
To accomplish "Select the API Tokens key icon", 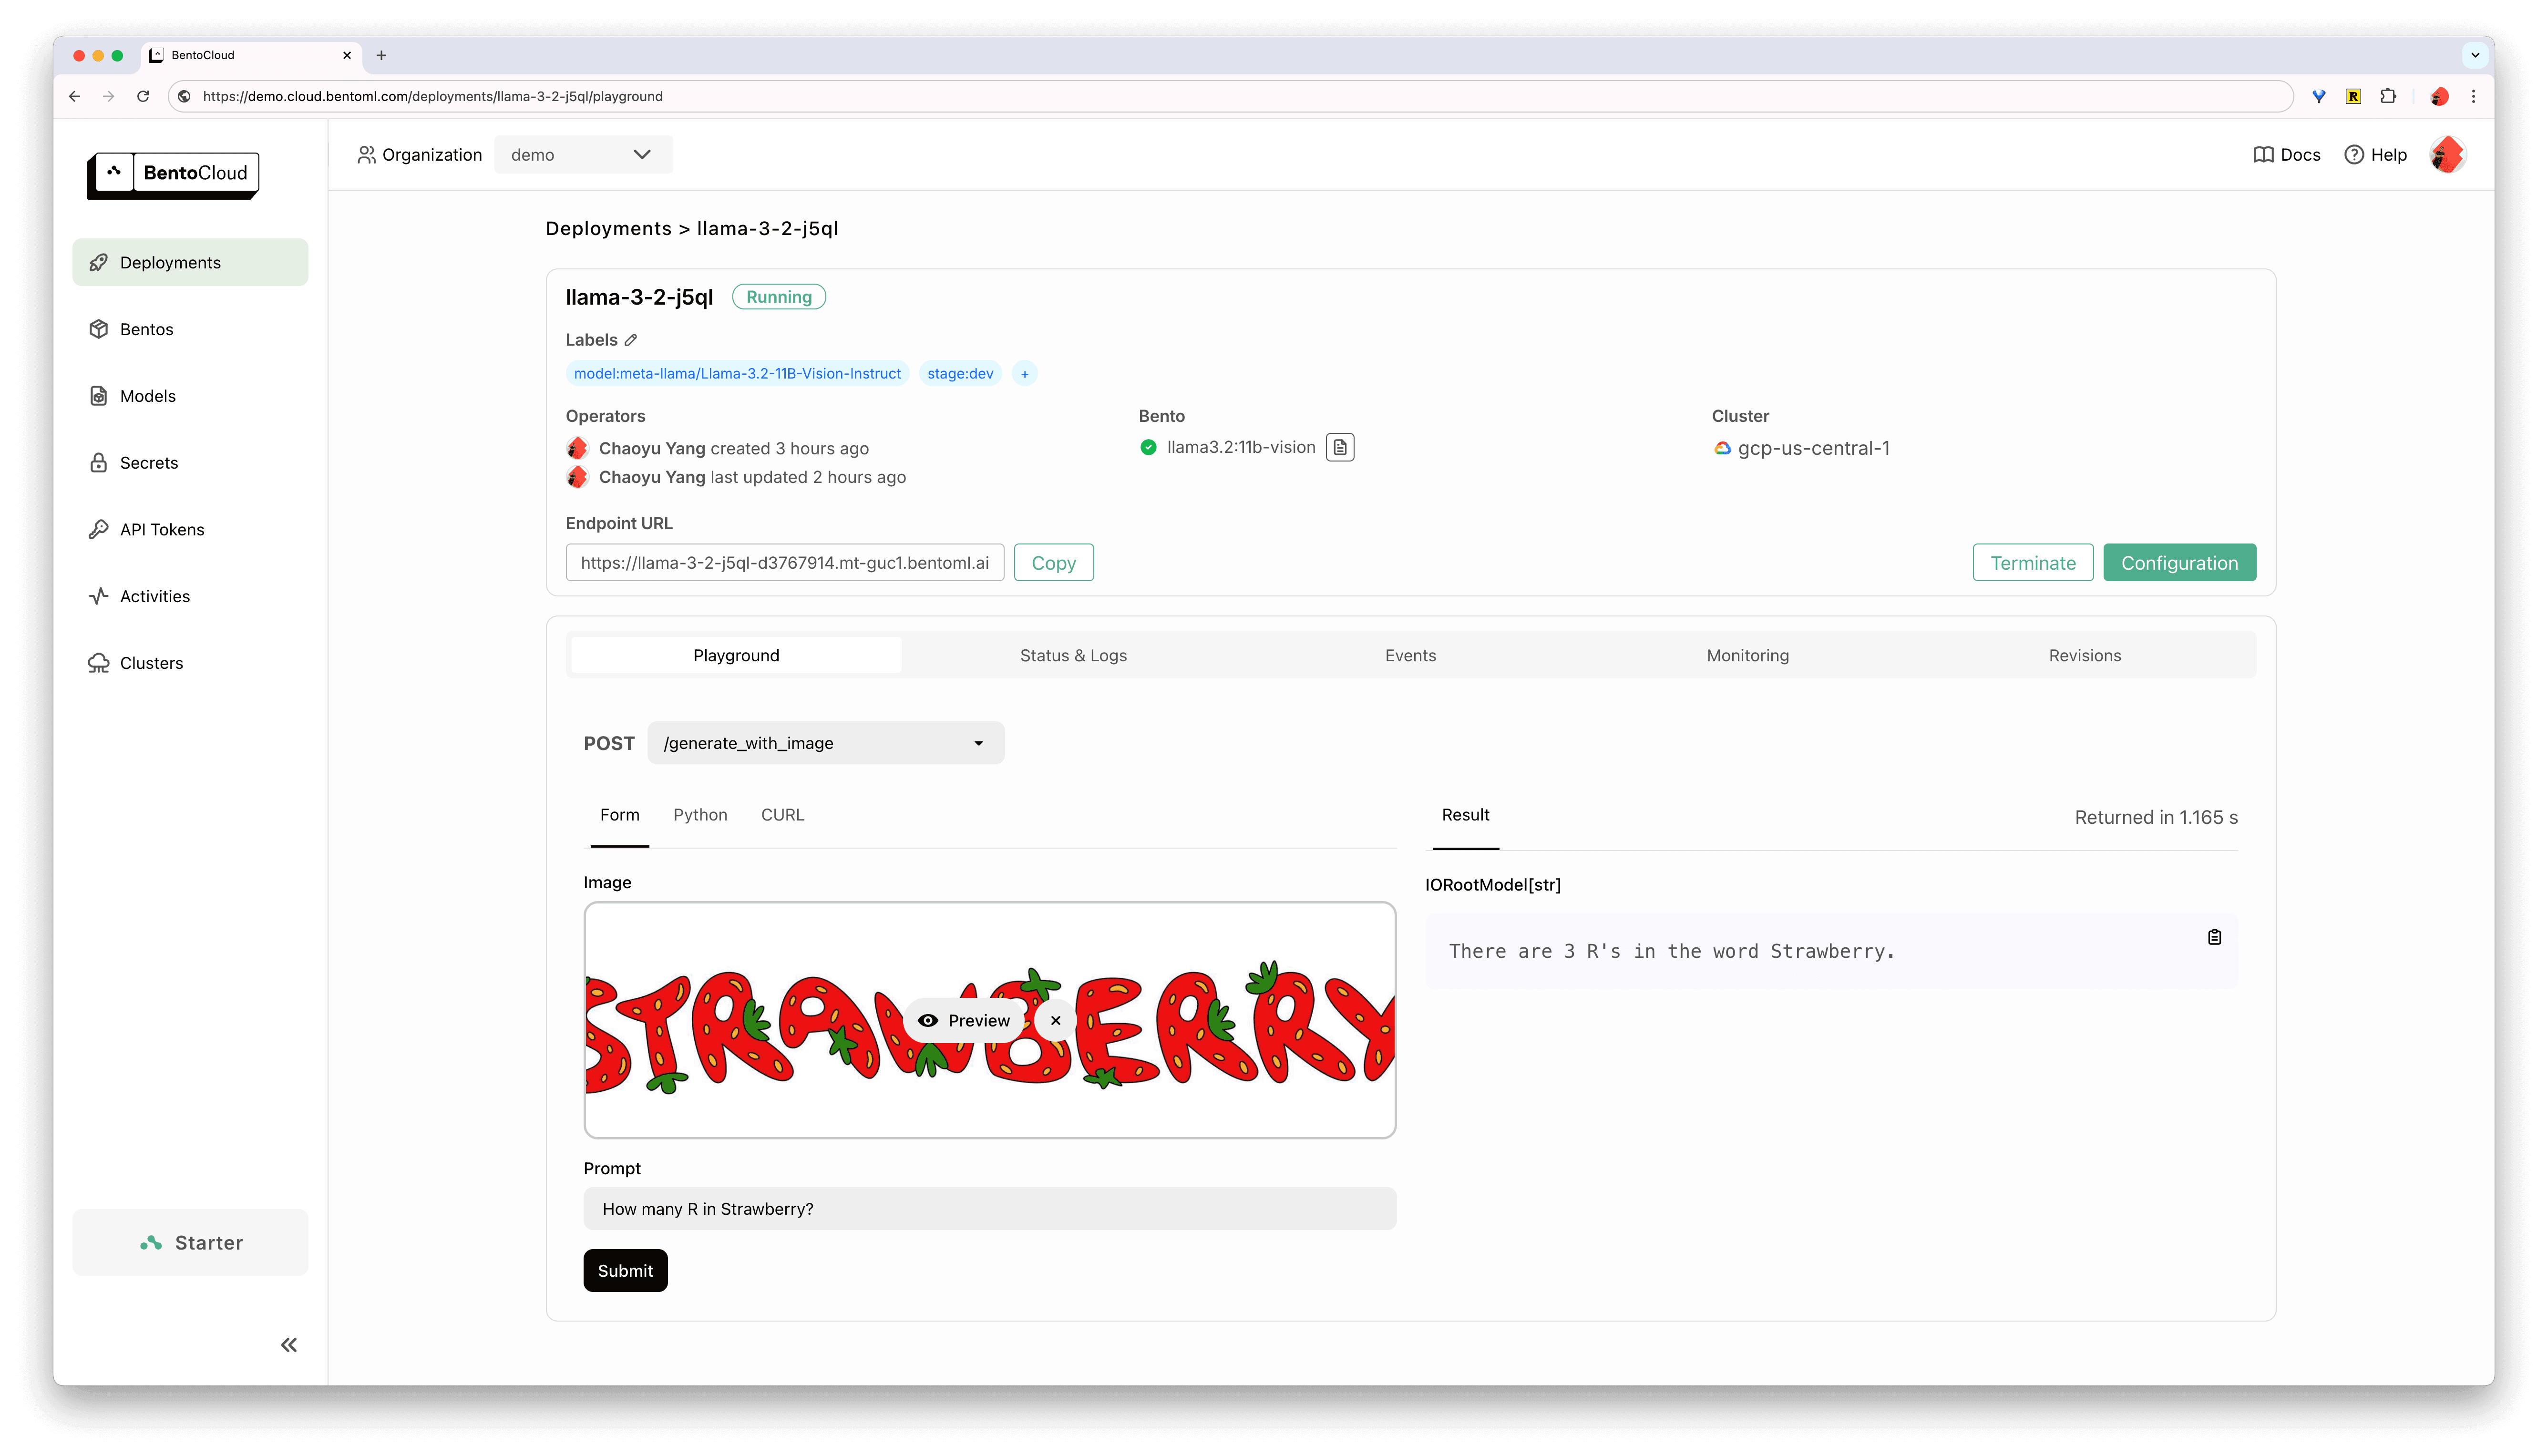I will (98, 529).
